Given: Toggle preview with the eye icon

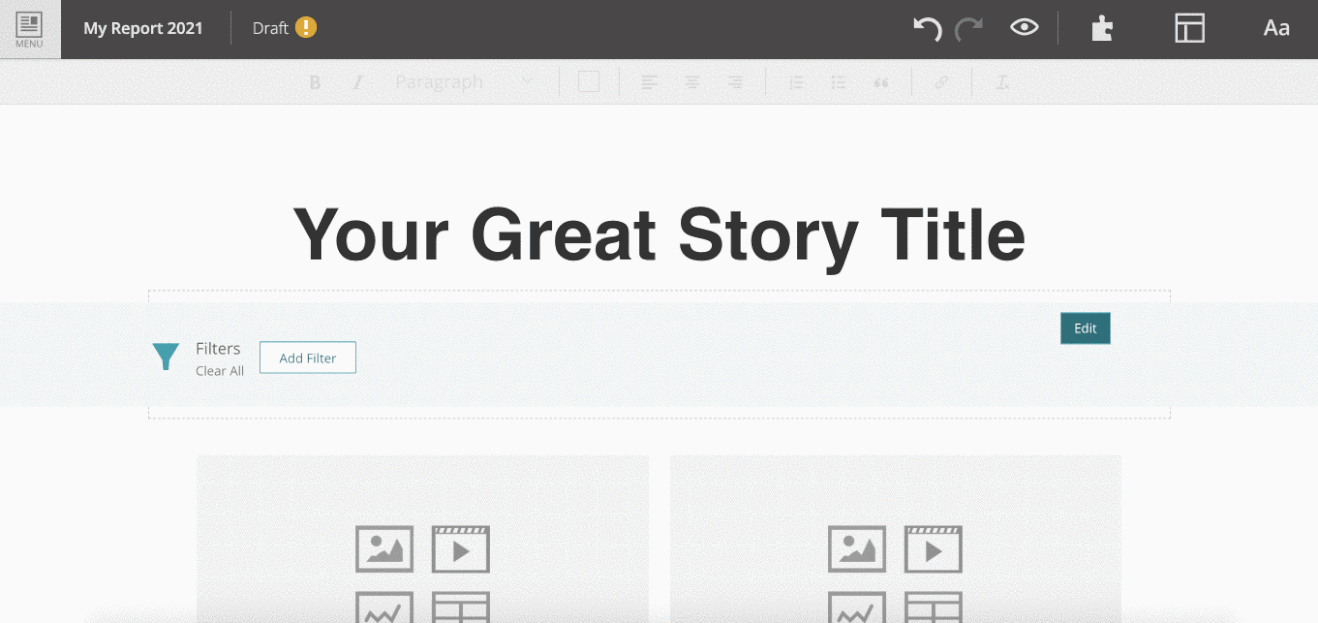Looking at the screenshot, I should [1024, 28].
